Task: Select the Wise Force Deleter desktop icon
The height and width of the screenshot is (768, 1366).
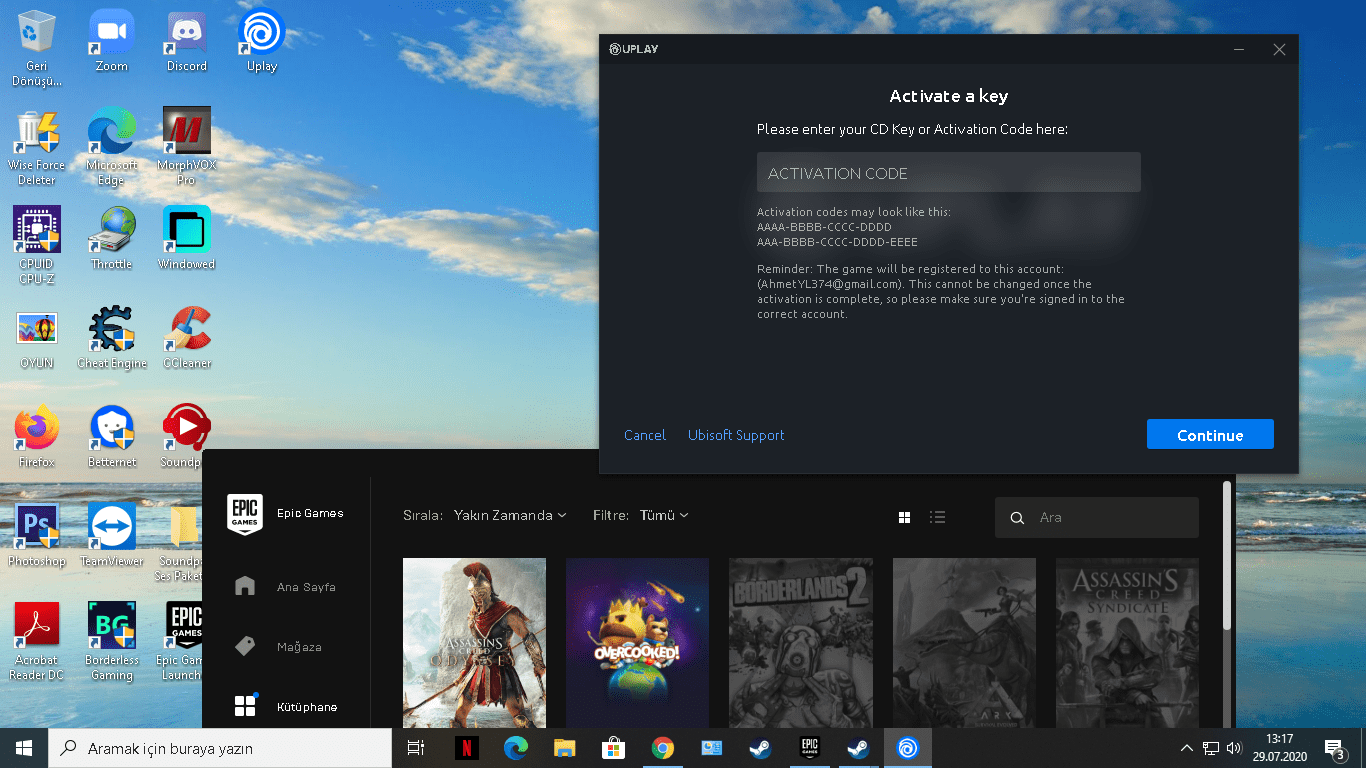Action: (x=37, y=147)
